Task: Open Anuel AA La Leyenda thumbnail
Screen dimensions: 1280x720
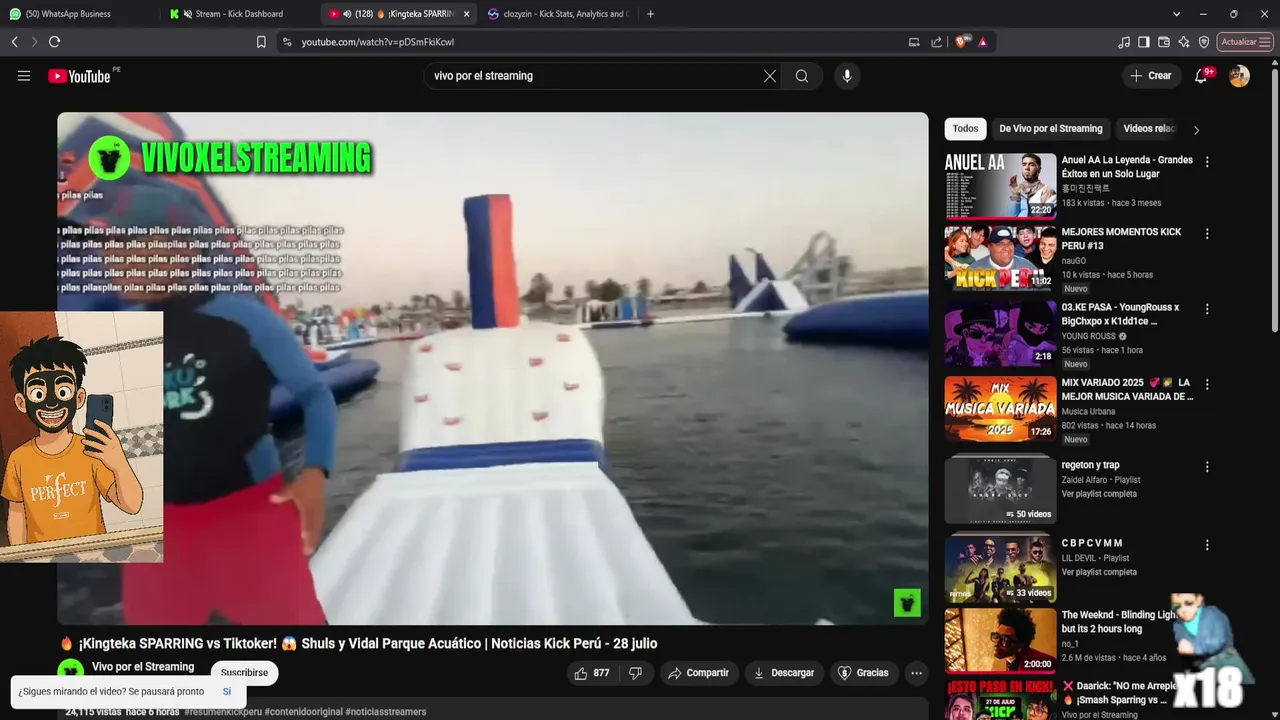Action: click(x=1000, y=186)
